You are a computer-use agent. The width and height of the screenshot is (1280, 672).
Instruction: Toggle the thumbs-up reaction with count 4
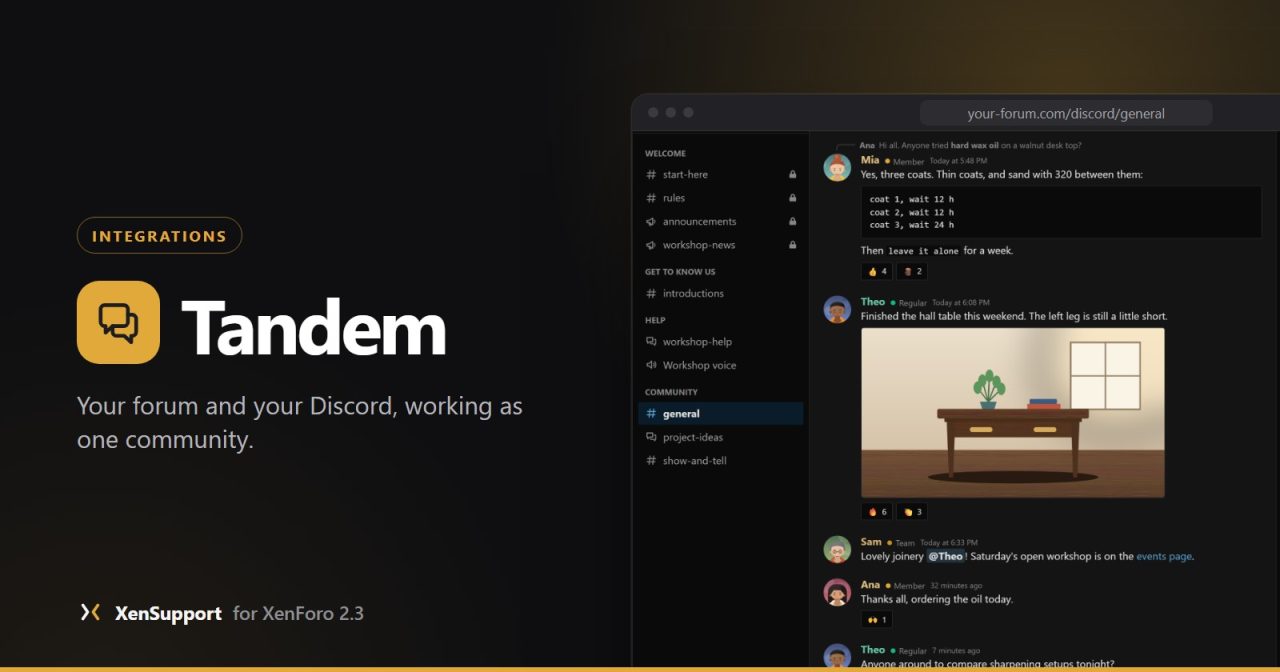coord(877,271)
